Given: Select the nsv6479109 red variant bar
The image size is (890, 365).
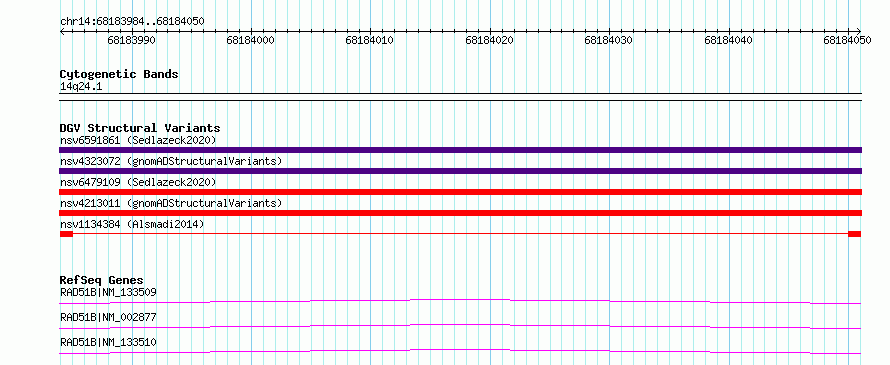Looking at the screenshot, I should 460,192.
